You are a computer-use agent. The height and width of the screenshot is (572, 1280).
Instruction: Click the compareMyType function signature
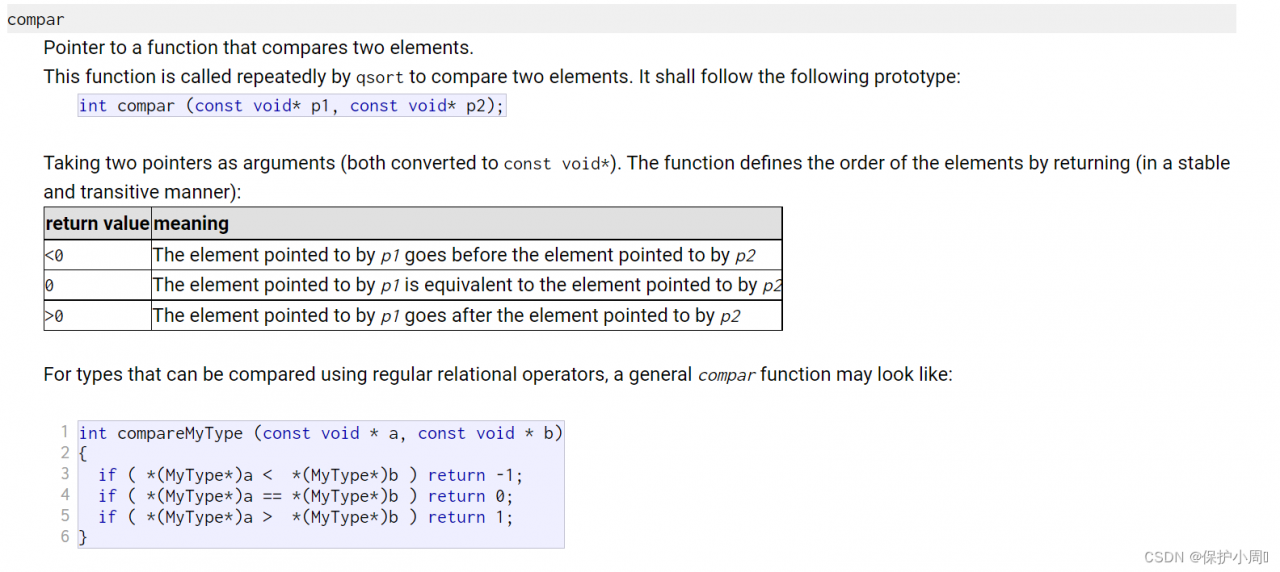click(x=321, y=433)
